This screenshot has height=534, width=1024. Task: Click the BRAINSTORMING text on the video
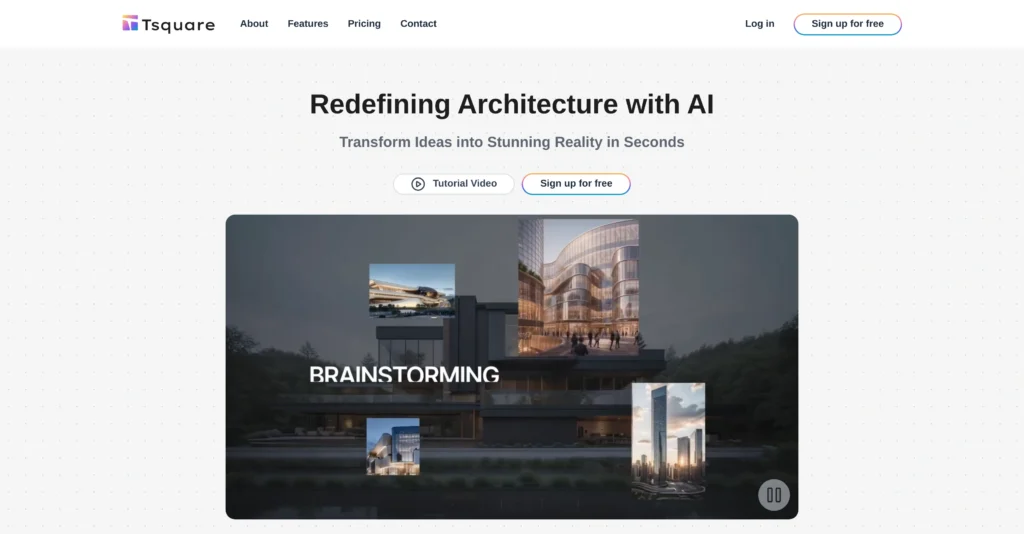[x=404, y=374]
